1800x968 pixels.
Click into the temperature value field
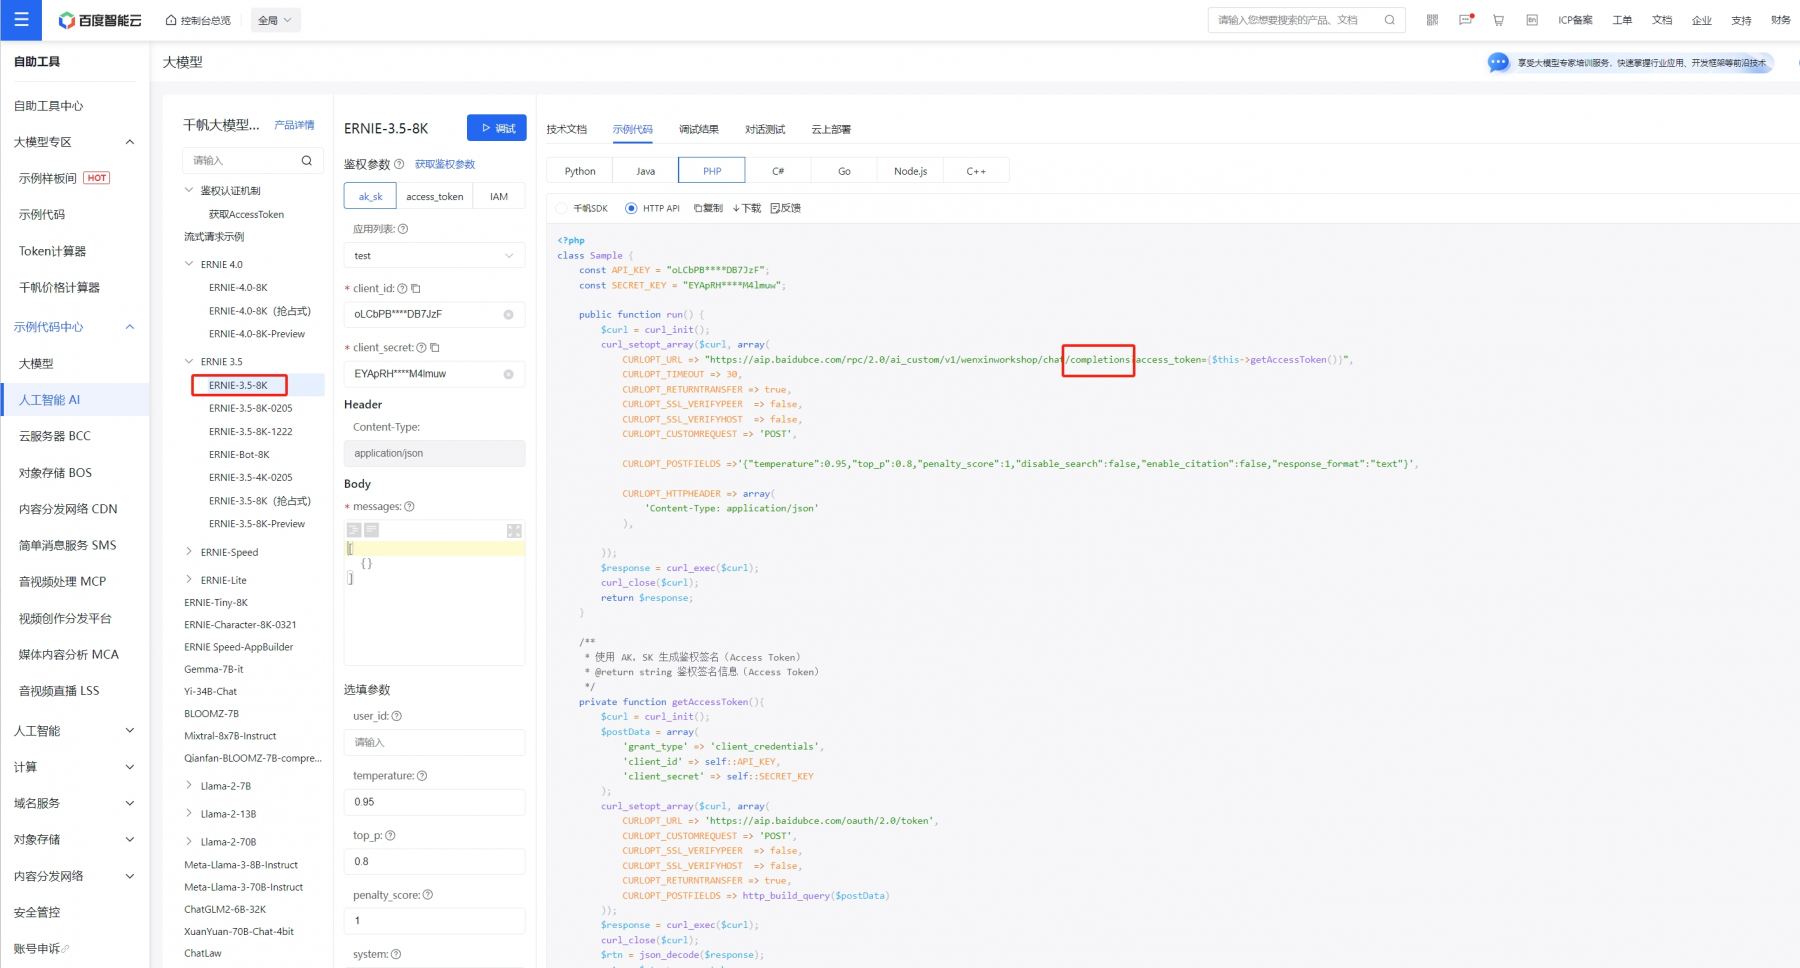(x=434, y=802)
